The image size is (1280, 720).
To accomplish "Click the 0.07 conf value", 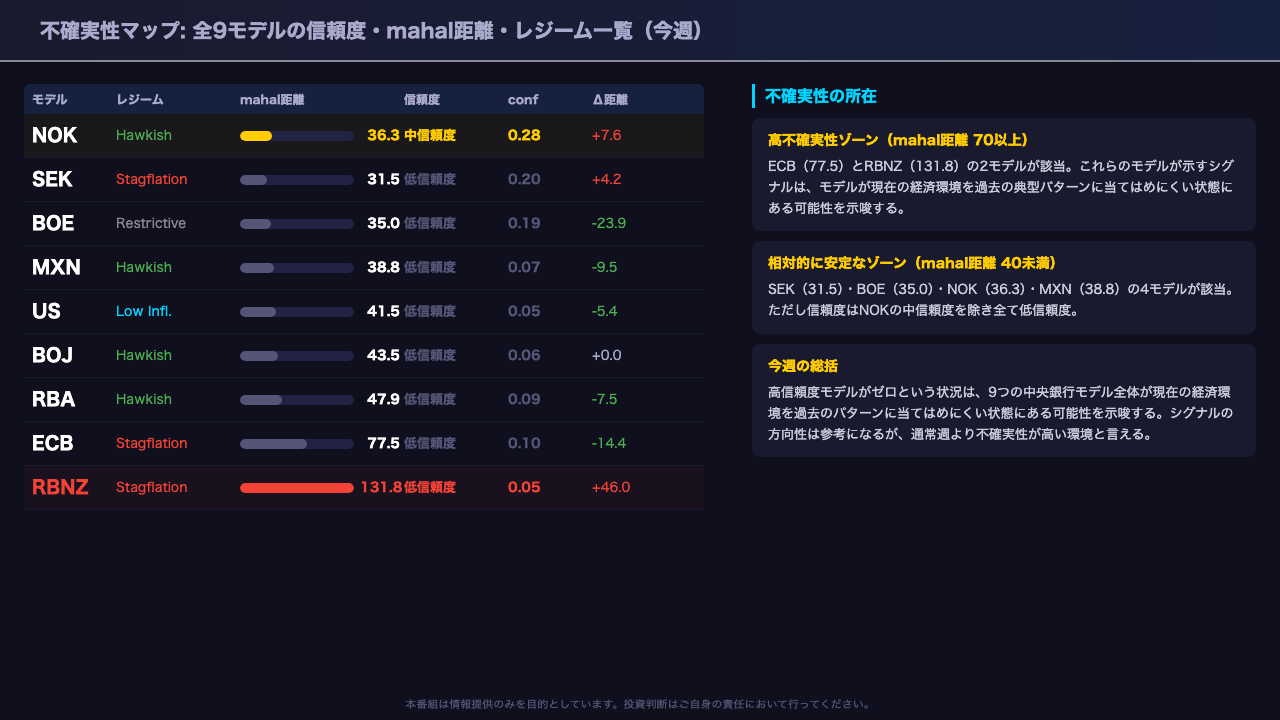I will [x=524, y=267].
